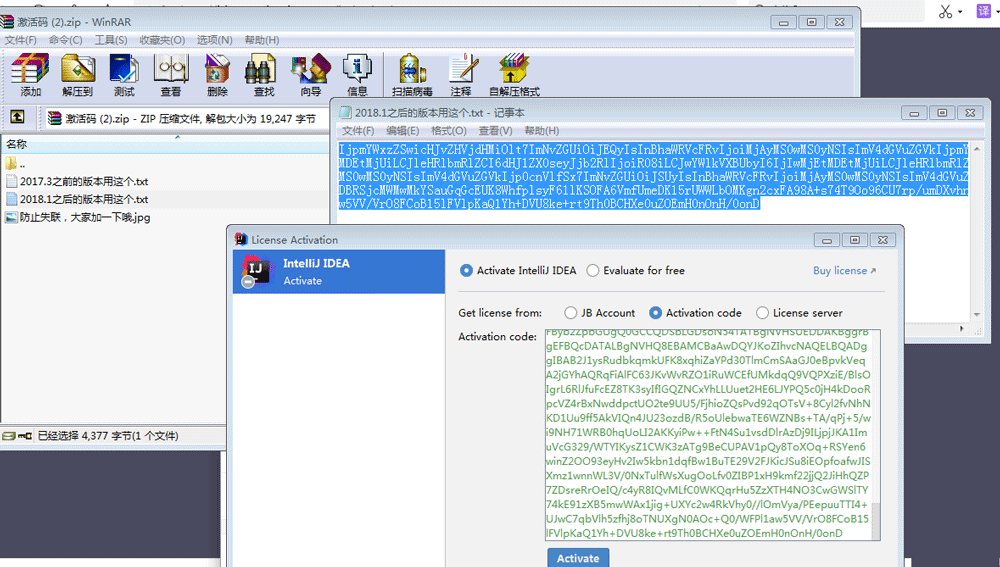Click the 自解压格式 (SFX) toolbar icon
Screen dimensions: 1000x567
[514, 75]
